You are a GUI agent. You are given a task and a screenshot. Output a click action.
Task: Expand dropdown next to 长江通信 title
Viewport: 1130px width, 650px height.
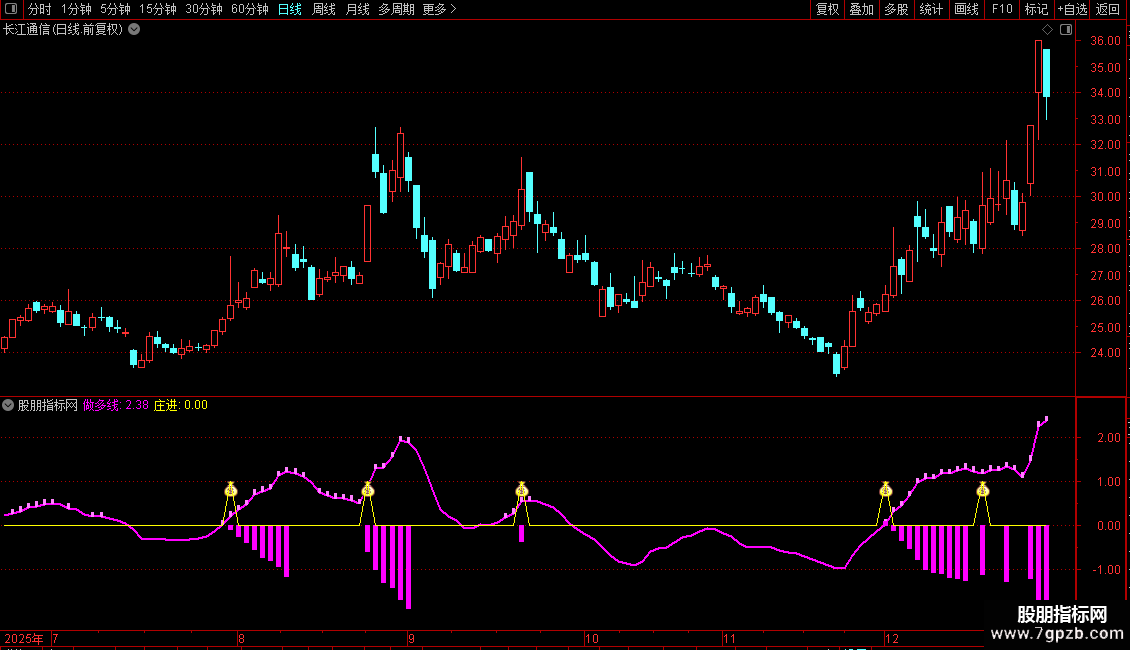(134, 29)
